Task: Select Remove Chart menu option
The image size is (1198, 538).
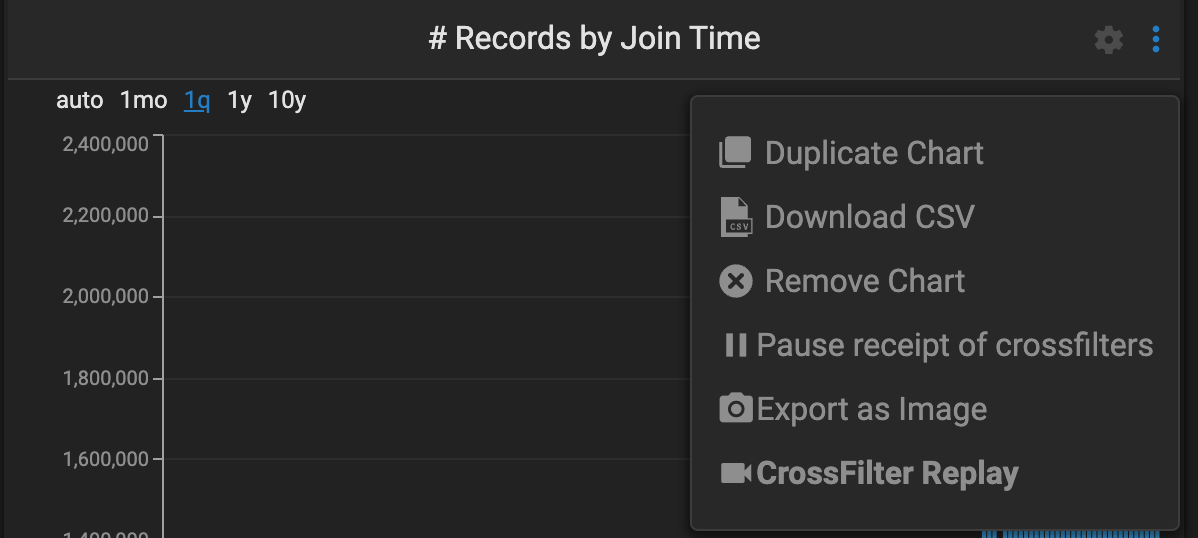Action: coord(865,281)
